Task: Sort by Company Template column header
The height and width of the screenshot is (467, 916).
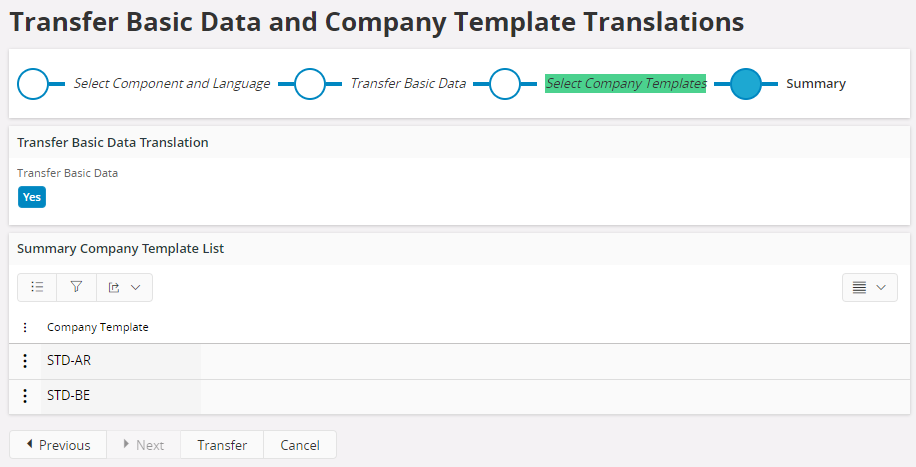Action: (98, 327)
